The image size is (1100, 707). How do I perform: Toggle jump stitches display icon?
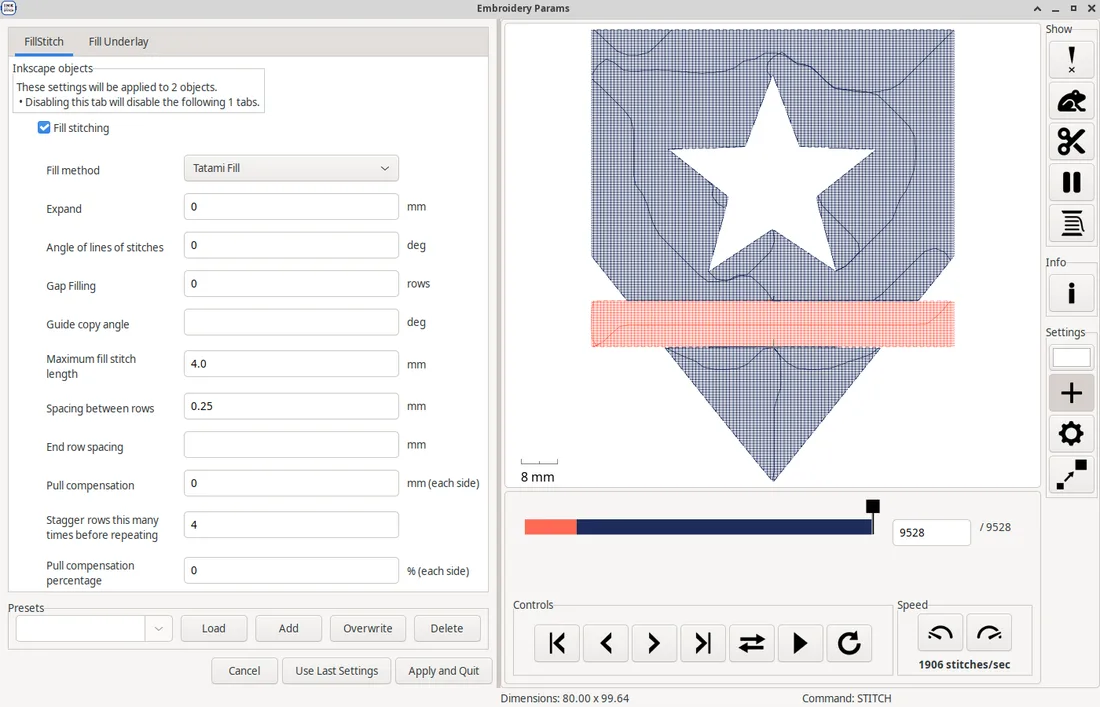pyautogui.click(x=1071, y=101)
